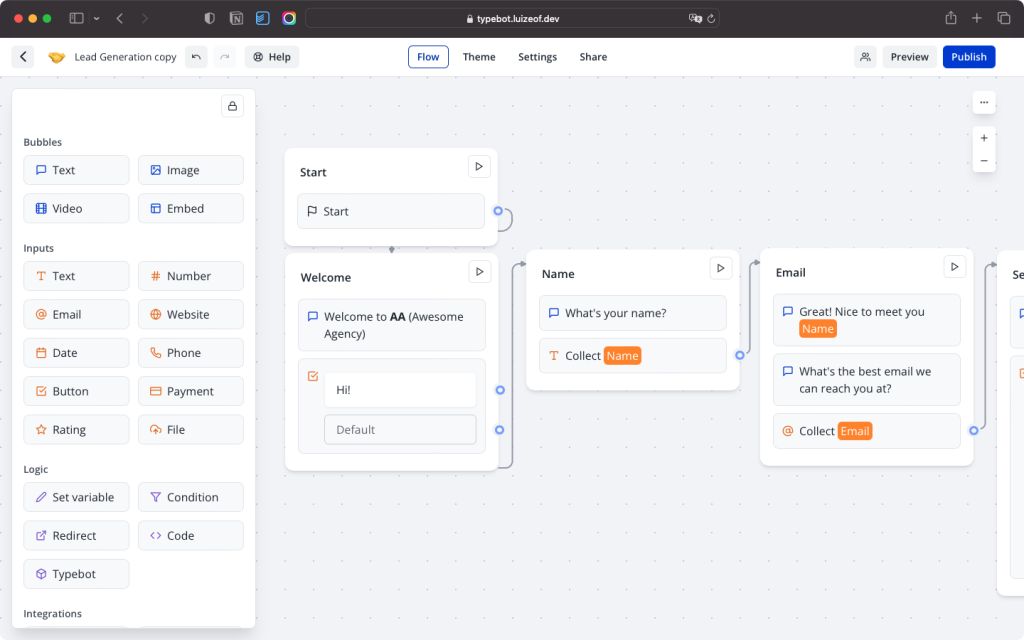Select the Email input block
The image size is (1024, 640).
76,314
